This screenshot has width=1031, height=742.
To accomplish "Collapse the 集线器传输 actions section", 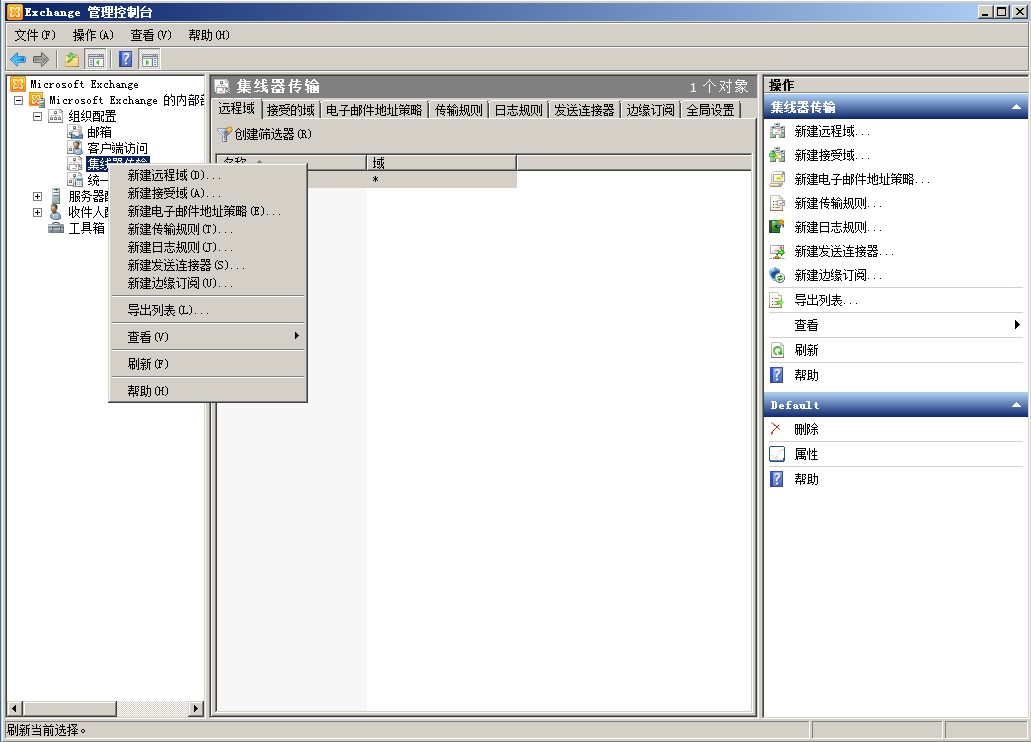I will point(1016,107).
